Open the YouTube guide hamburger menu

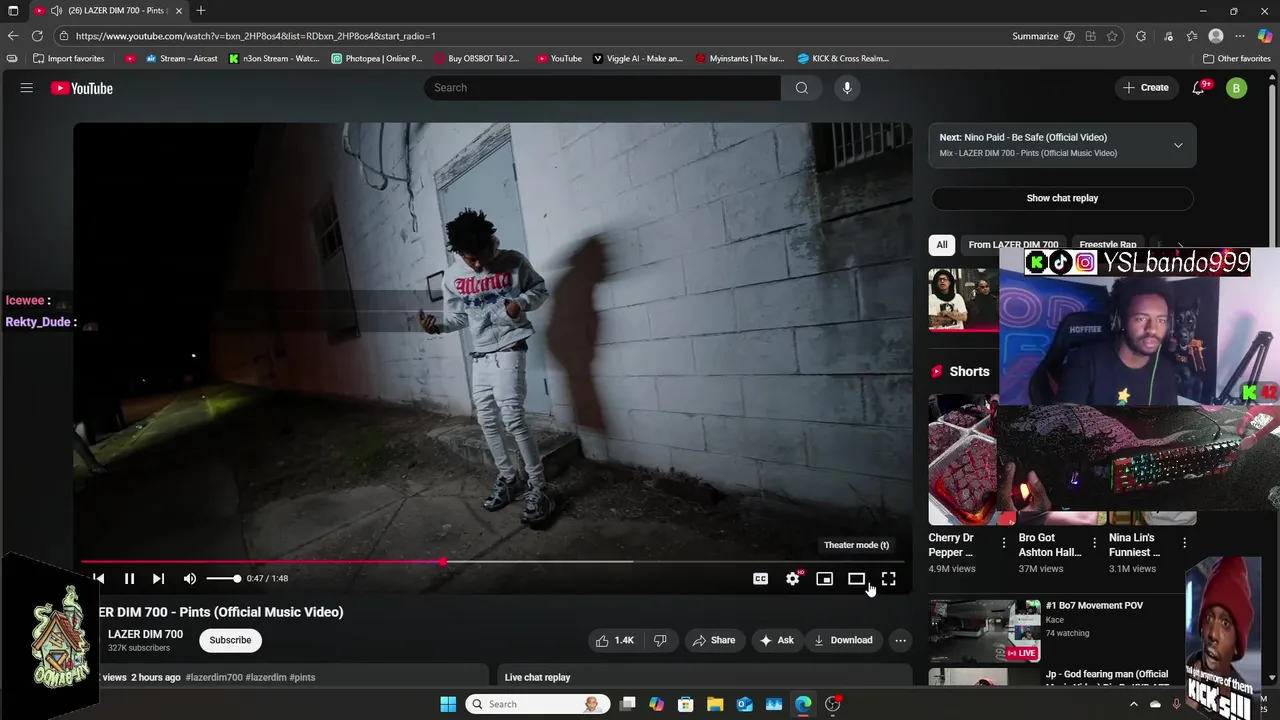27,88
